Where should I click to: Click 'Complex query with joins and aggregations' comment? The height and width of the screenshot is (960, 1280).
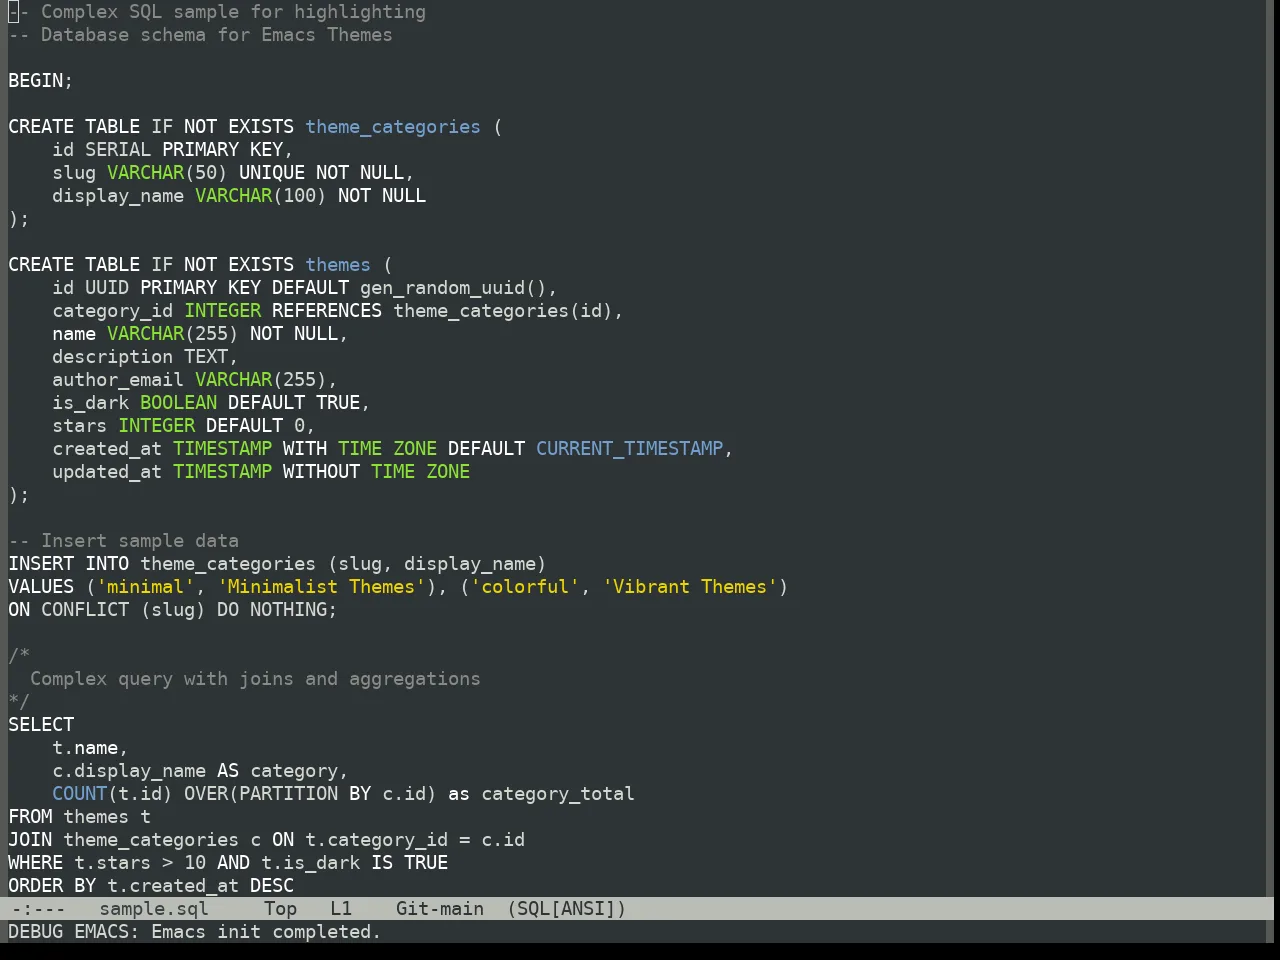(x=256, y=679)
